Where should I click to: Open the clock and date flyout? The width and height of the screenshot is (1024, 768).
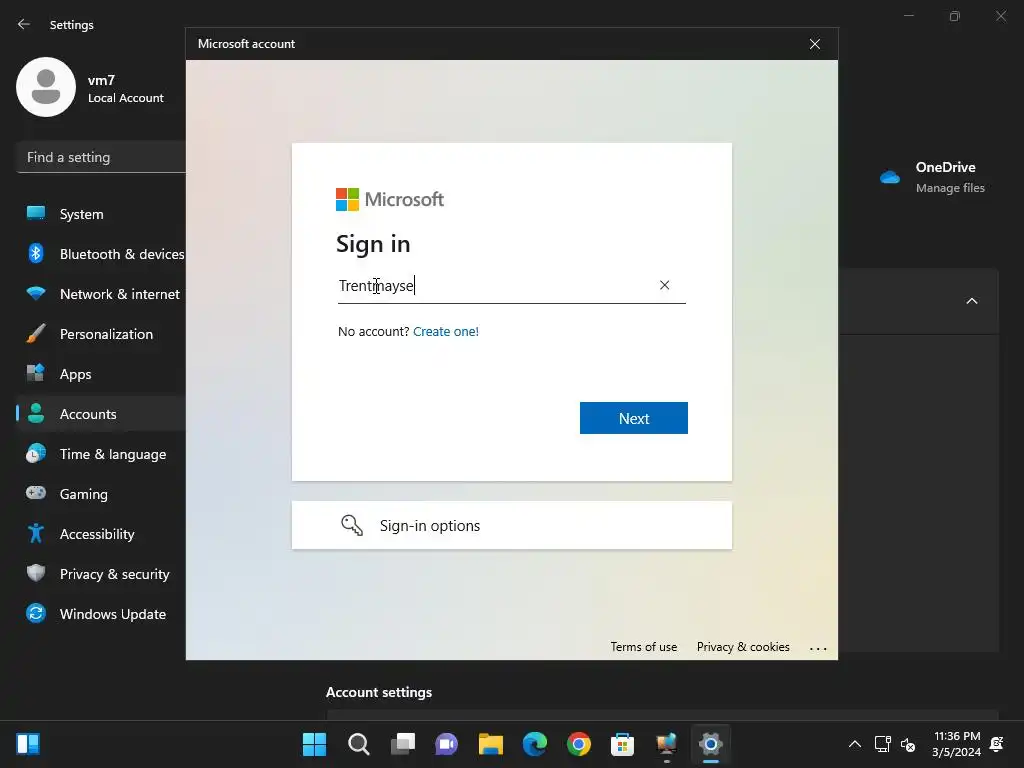click(x=956, y=744)
